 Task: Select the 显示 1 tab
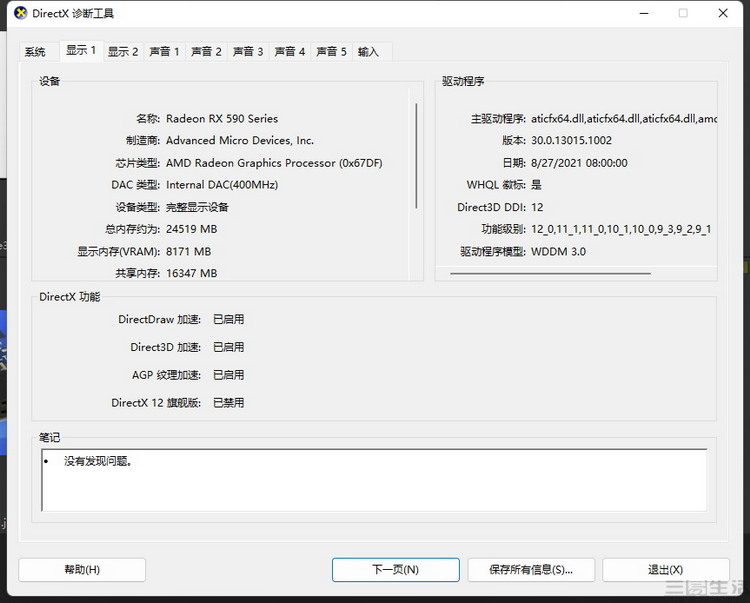click(x=81, y=50)
